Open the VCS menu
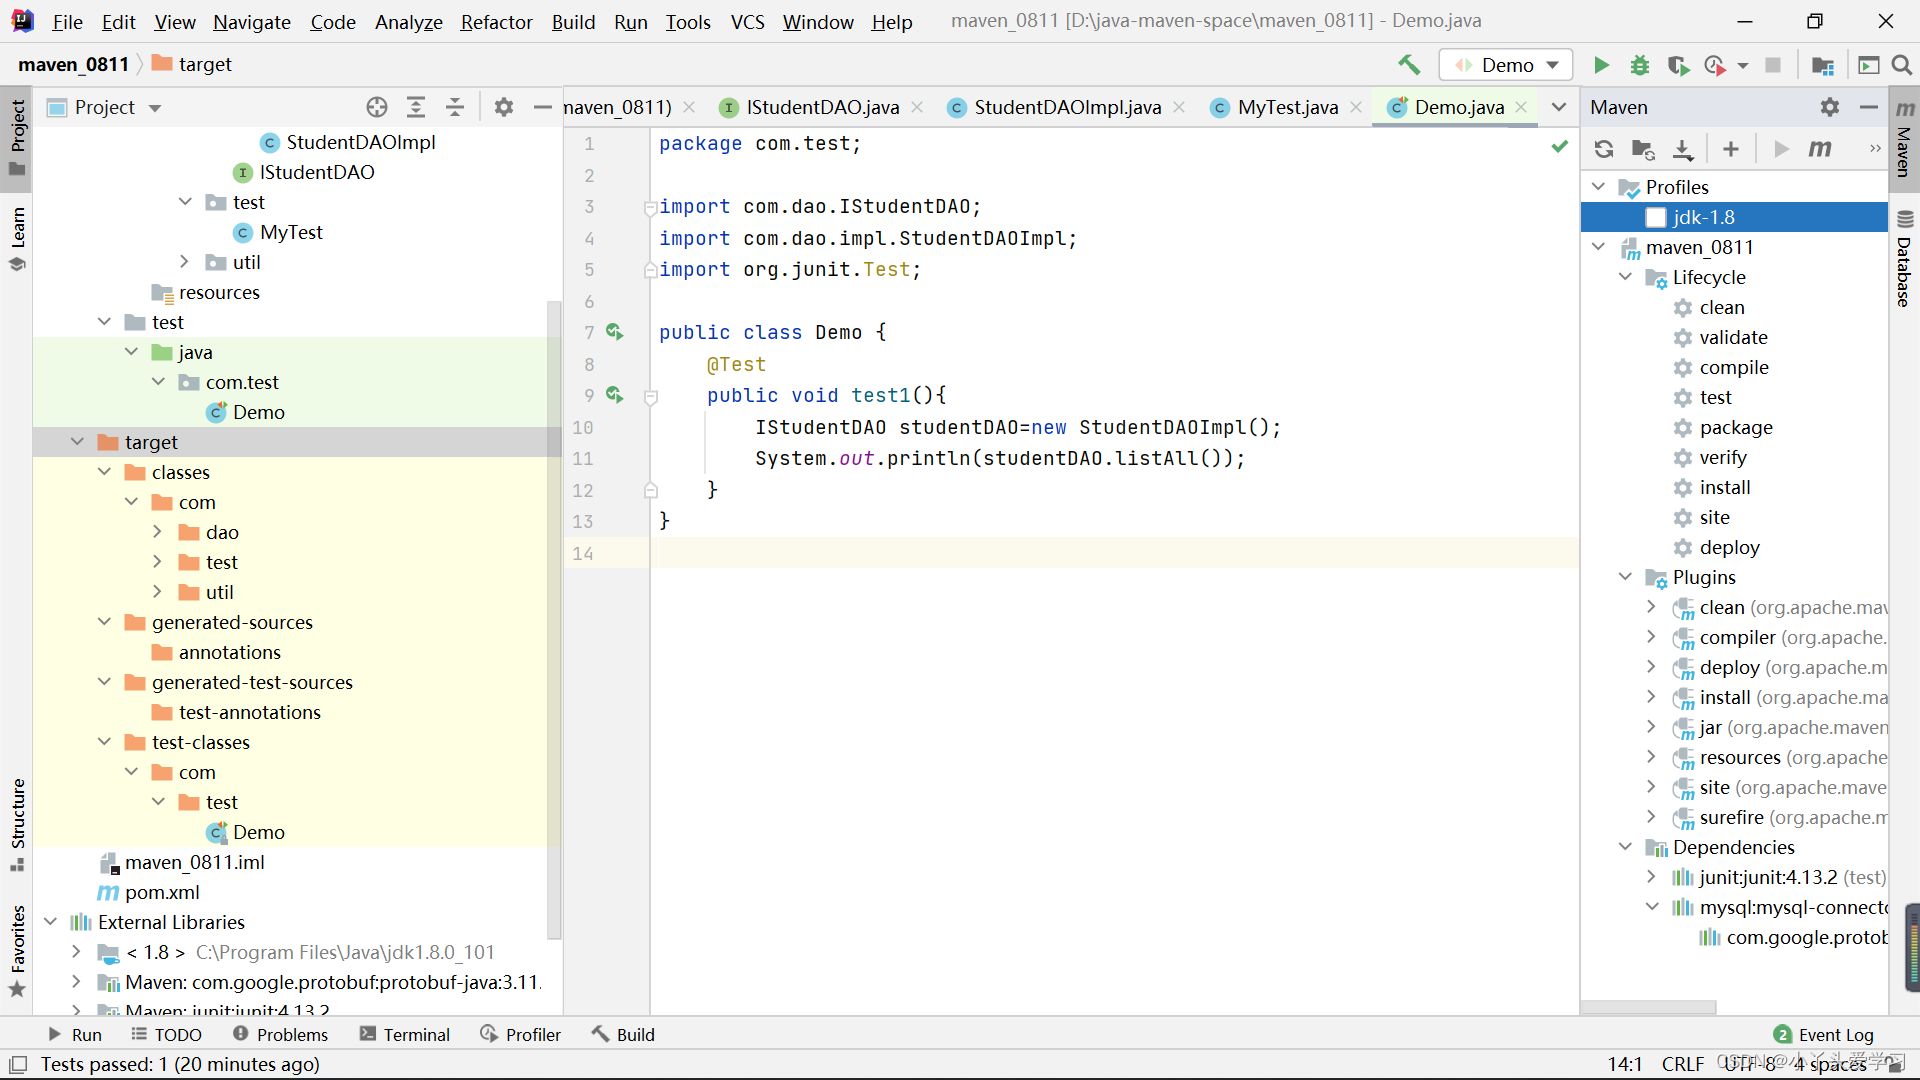1920x1080 pixels. point(747,22)
